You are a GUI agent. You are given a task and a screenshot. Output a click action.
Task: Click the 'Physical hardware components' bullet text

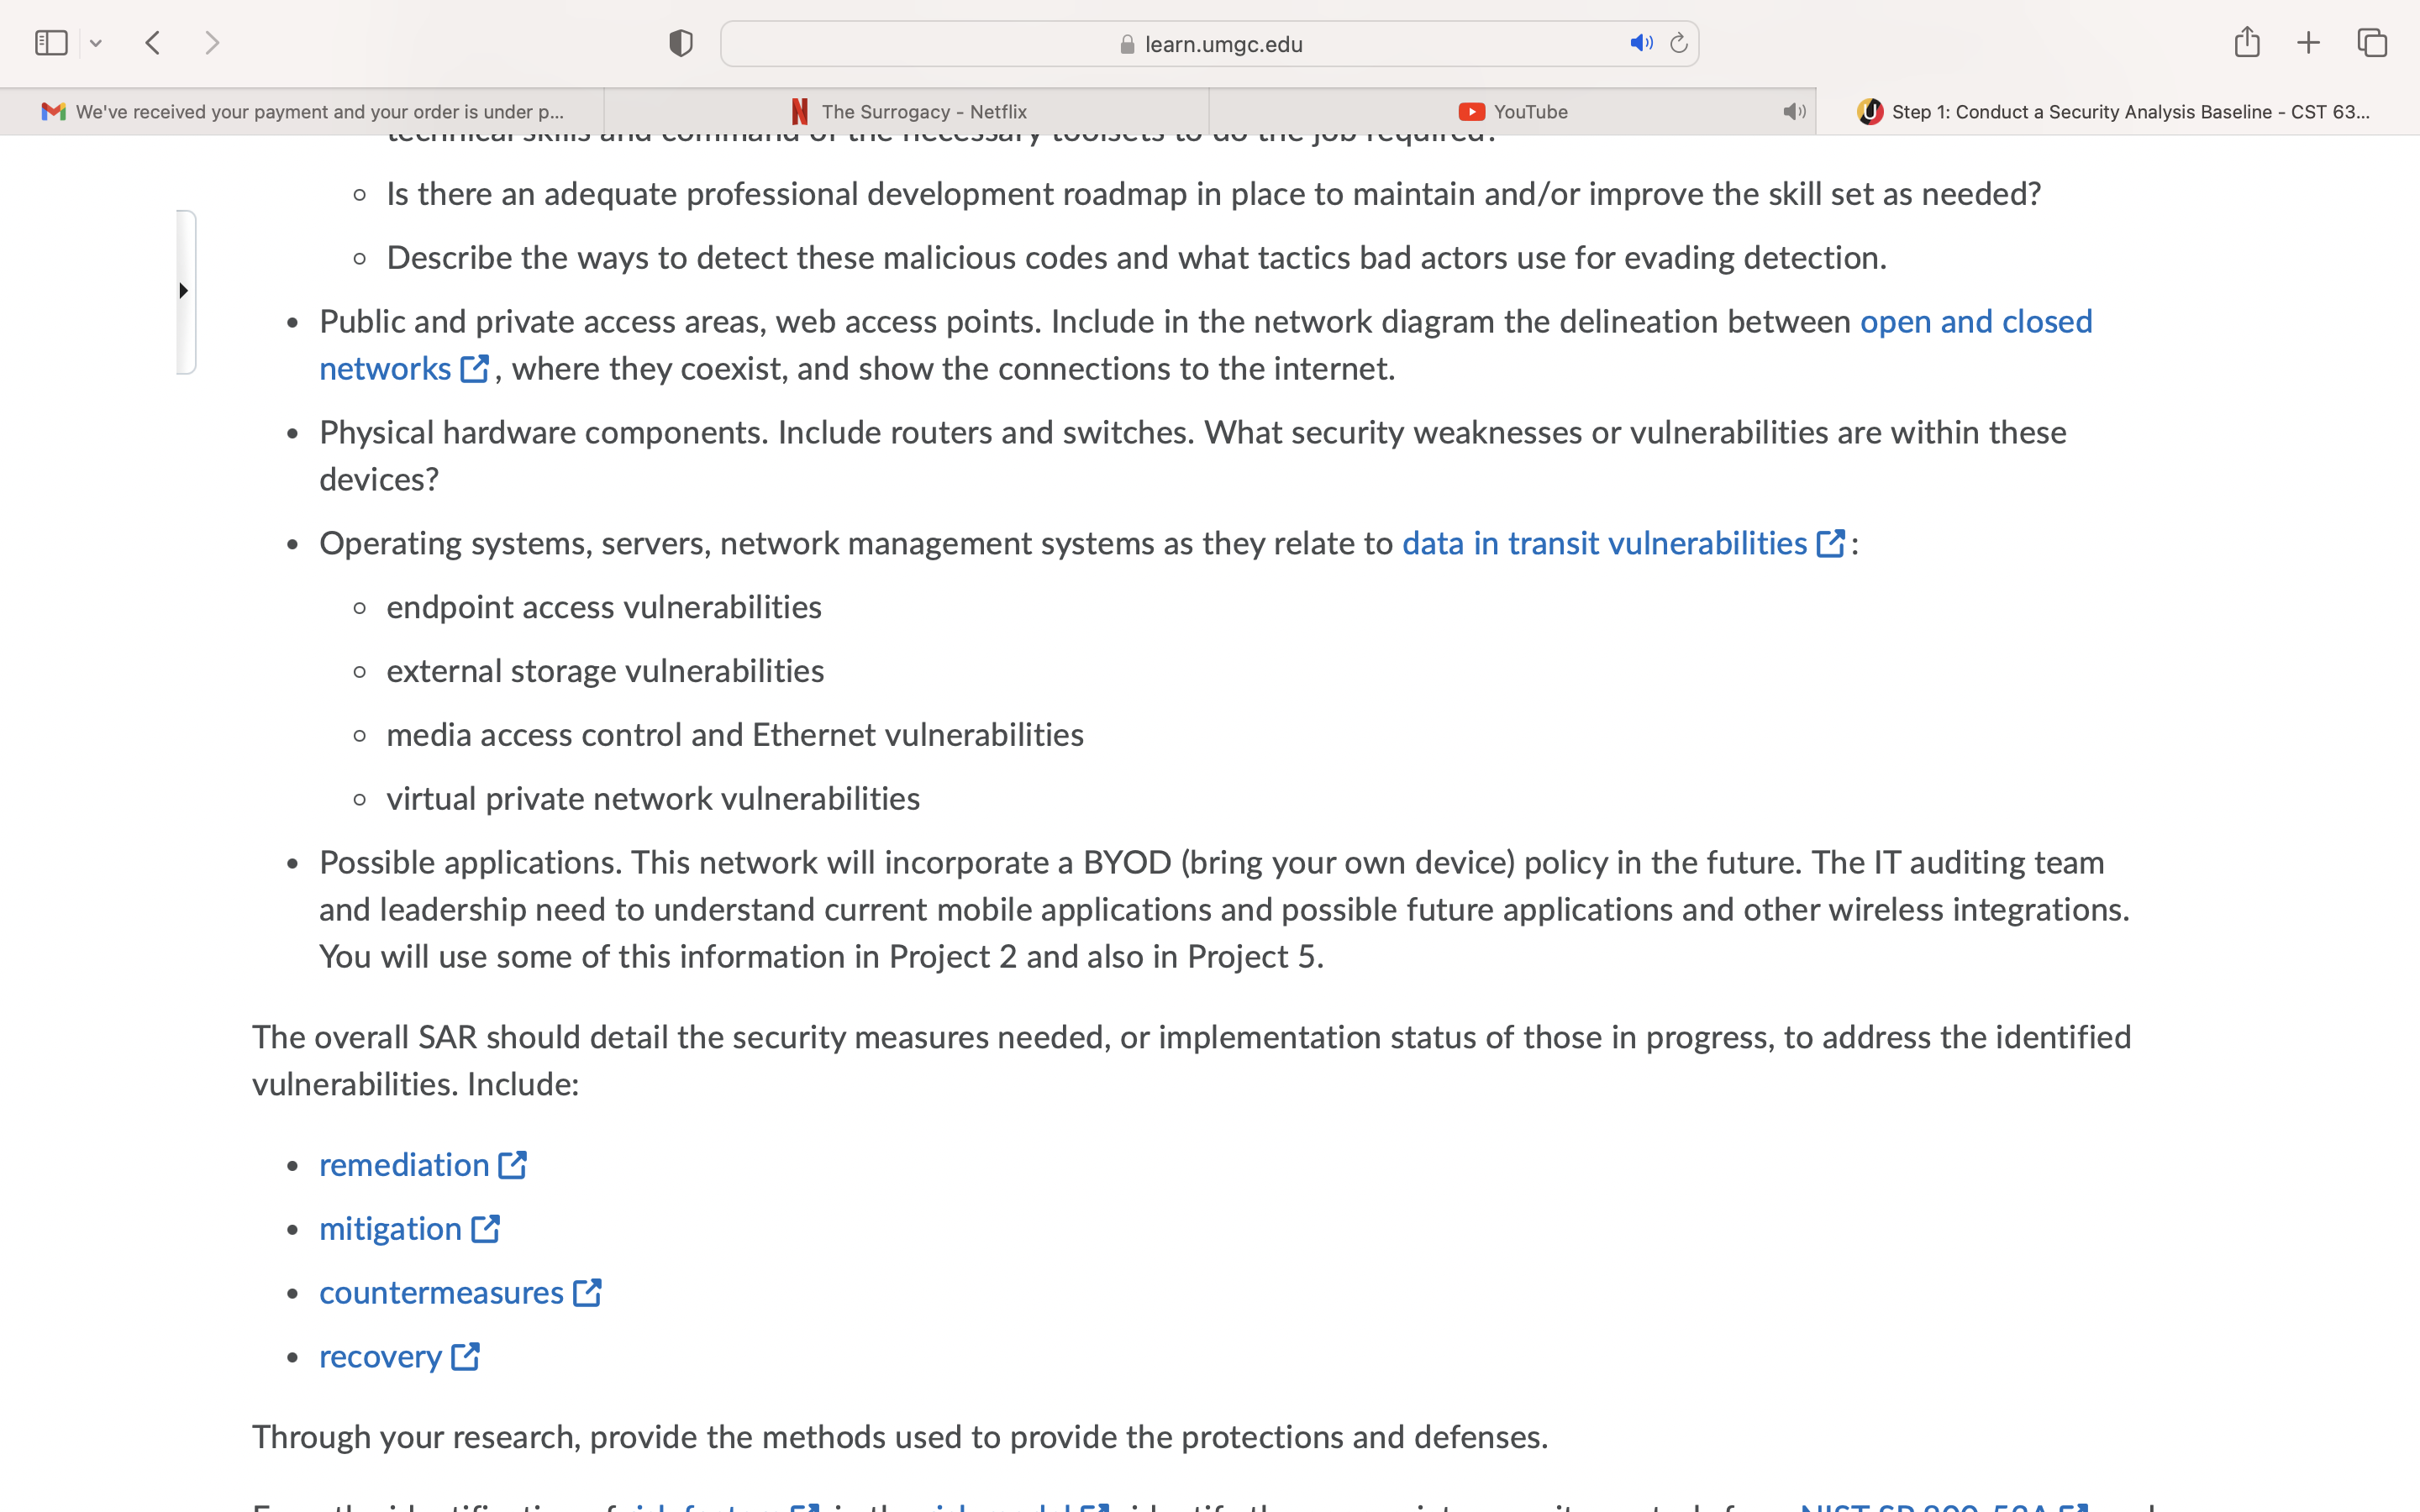1193,456
